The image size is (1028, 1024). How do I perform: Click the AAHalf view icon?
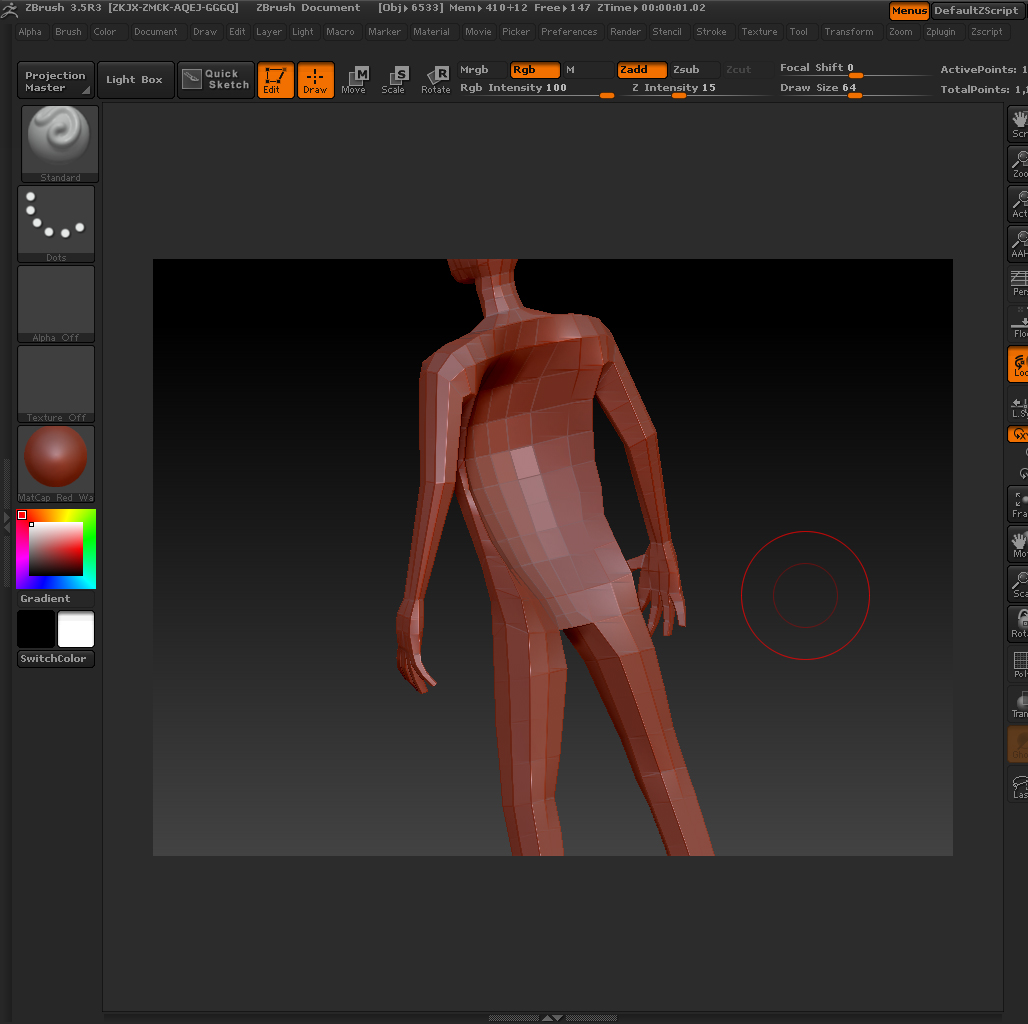pyautogui.click(x=1018, y=244)
